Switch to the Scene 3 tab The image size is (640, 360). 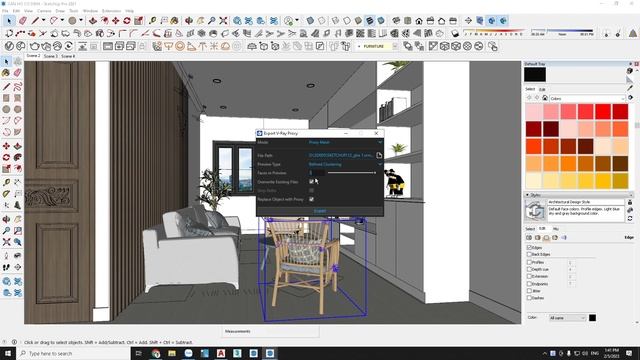click(51, 56)
